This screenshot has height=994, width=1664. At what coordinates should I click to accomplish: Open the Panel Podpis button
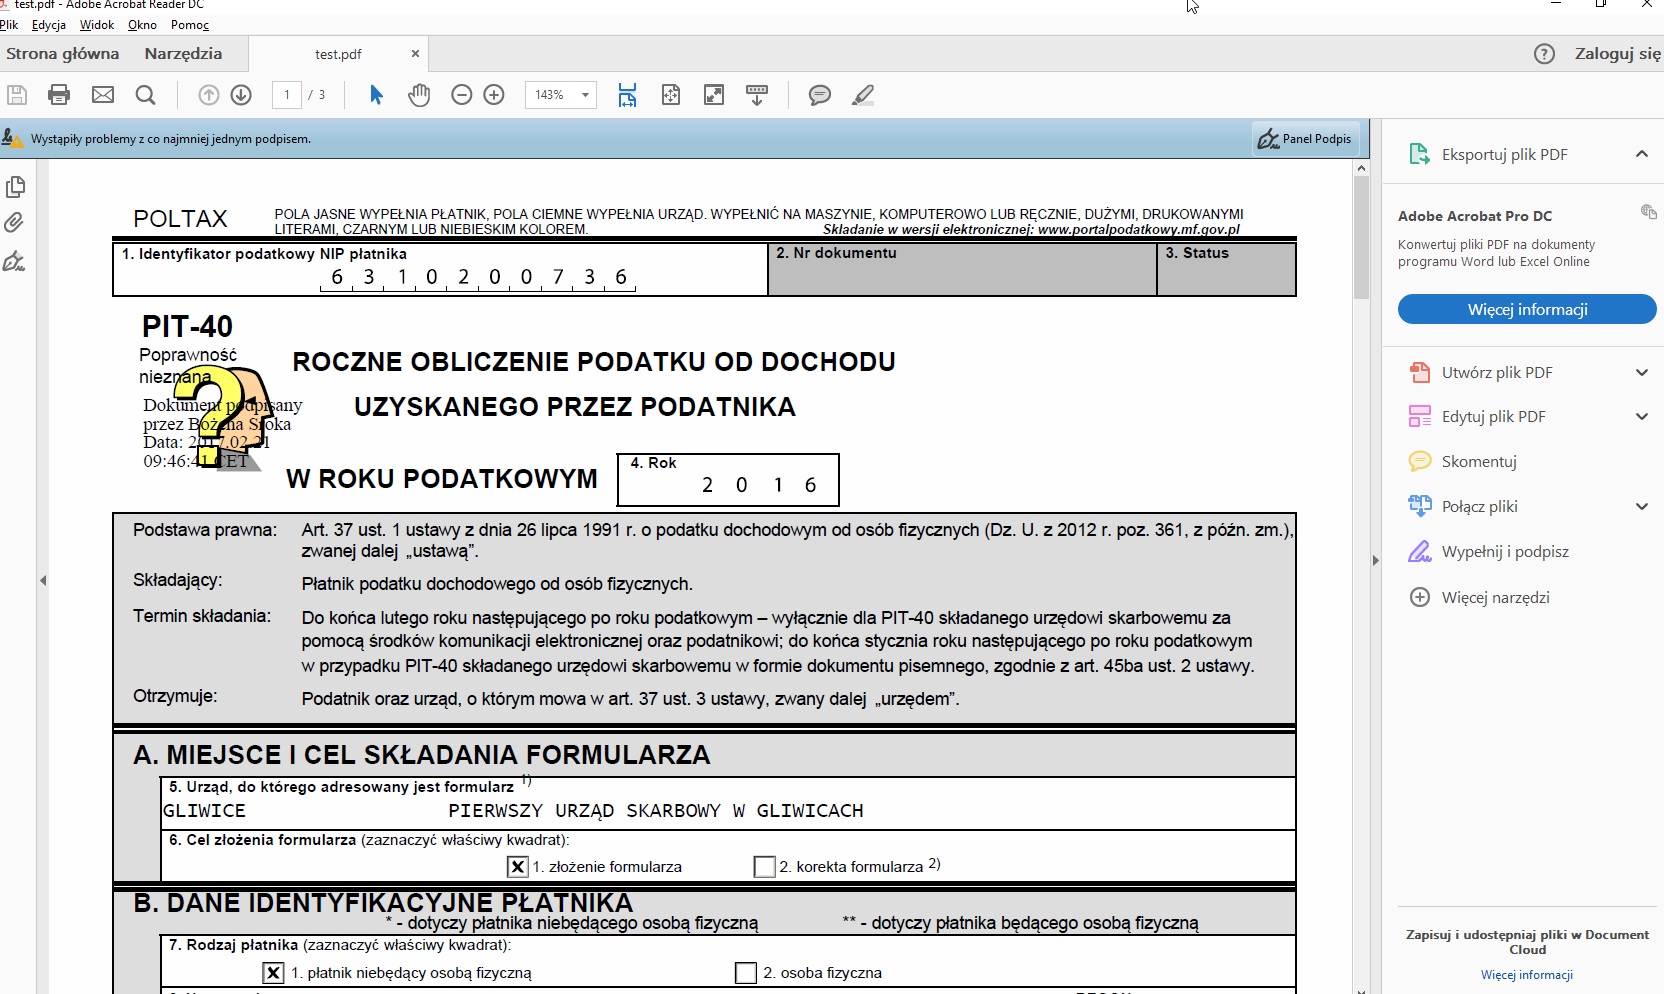1305,139
